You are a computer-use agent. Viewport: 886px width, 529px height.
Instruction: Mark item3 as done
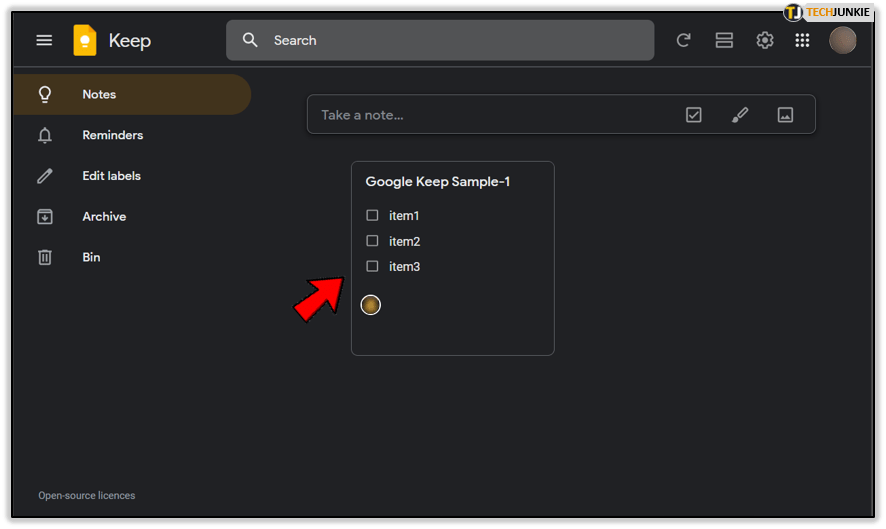tap(372, 266)
